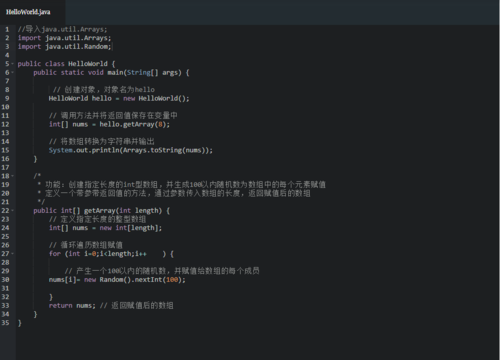Click the '//导入java.util.Arrays;' comment on line 1
The height and width of the screenshot is (360, 500).
point(63,29)
